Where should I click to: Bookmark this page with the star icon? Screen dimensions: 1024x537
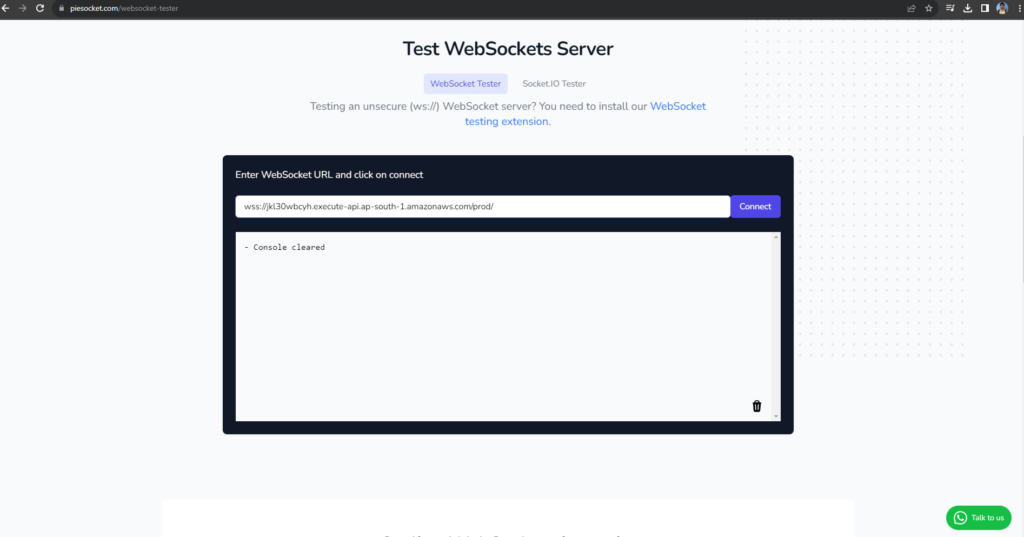[929, 8]
